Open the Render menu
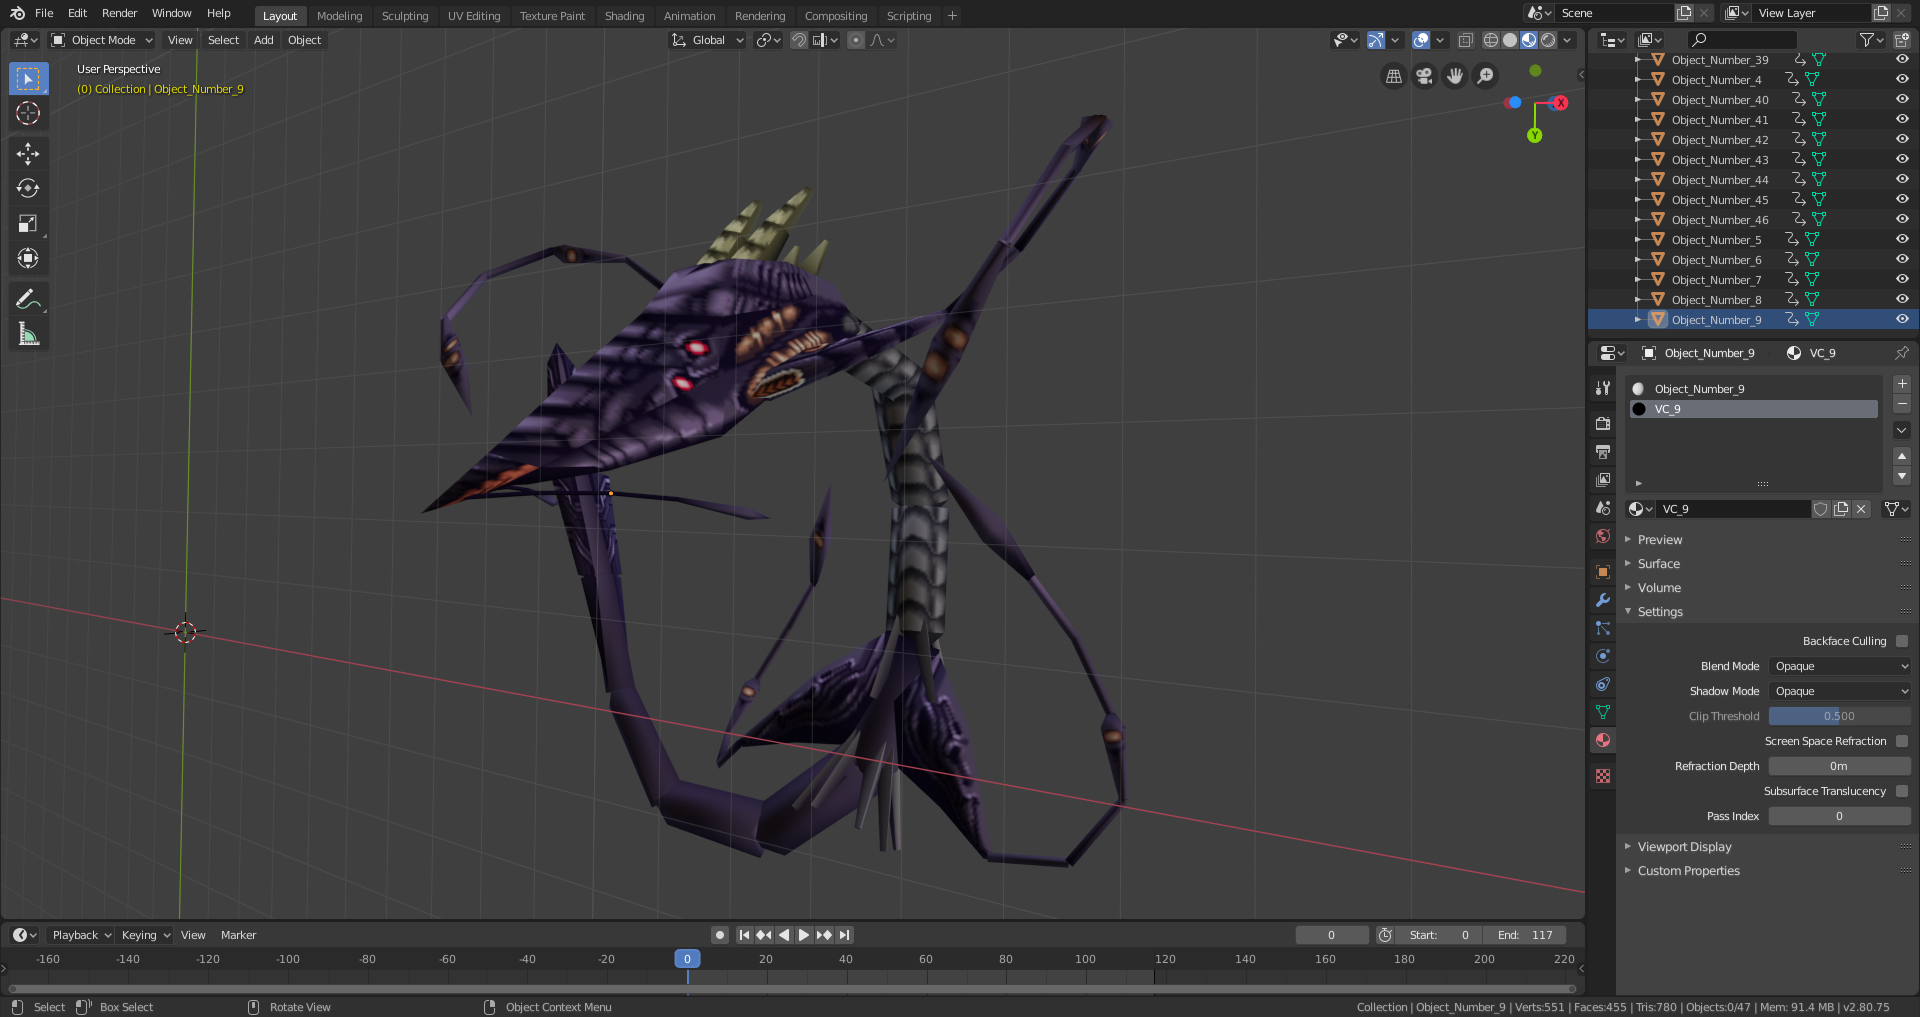Image resolution: width=1920 pixels, height=1017 pixels. click(x=119, y=13)
